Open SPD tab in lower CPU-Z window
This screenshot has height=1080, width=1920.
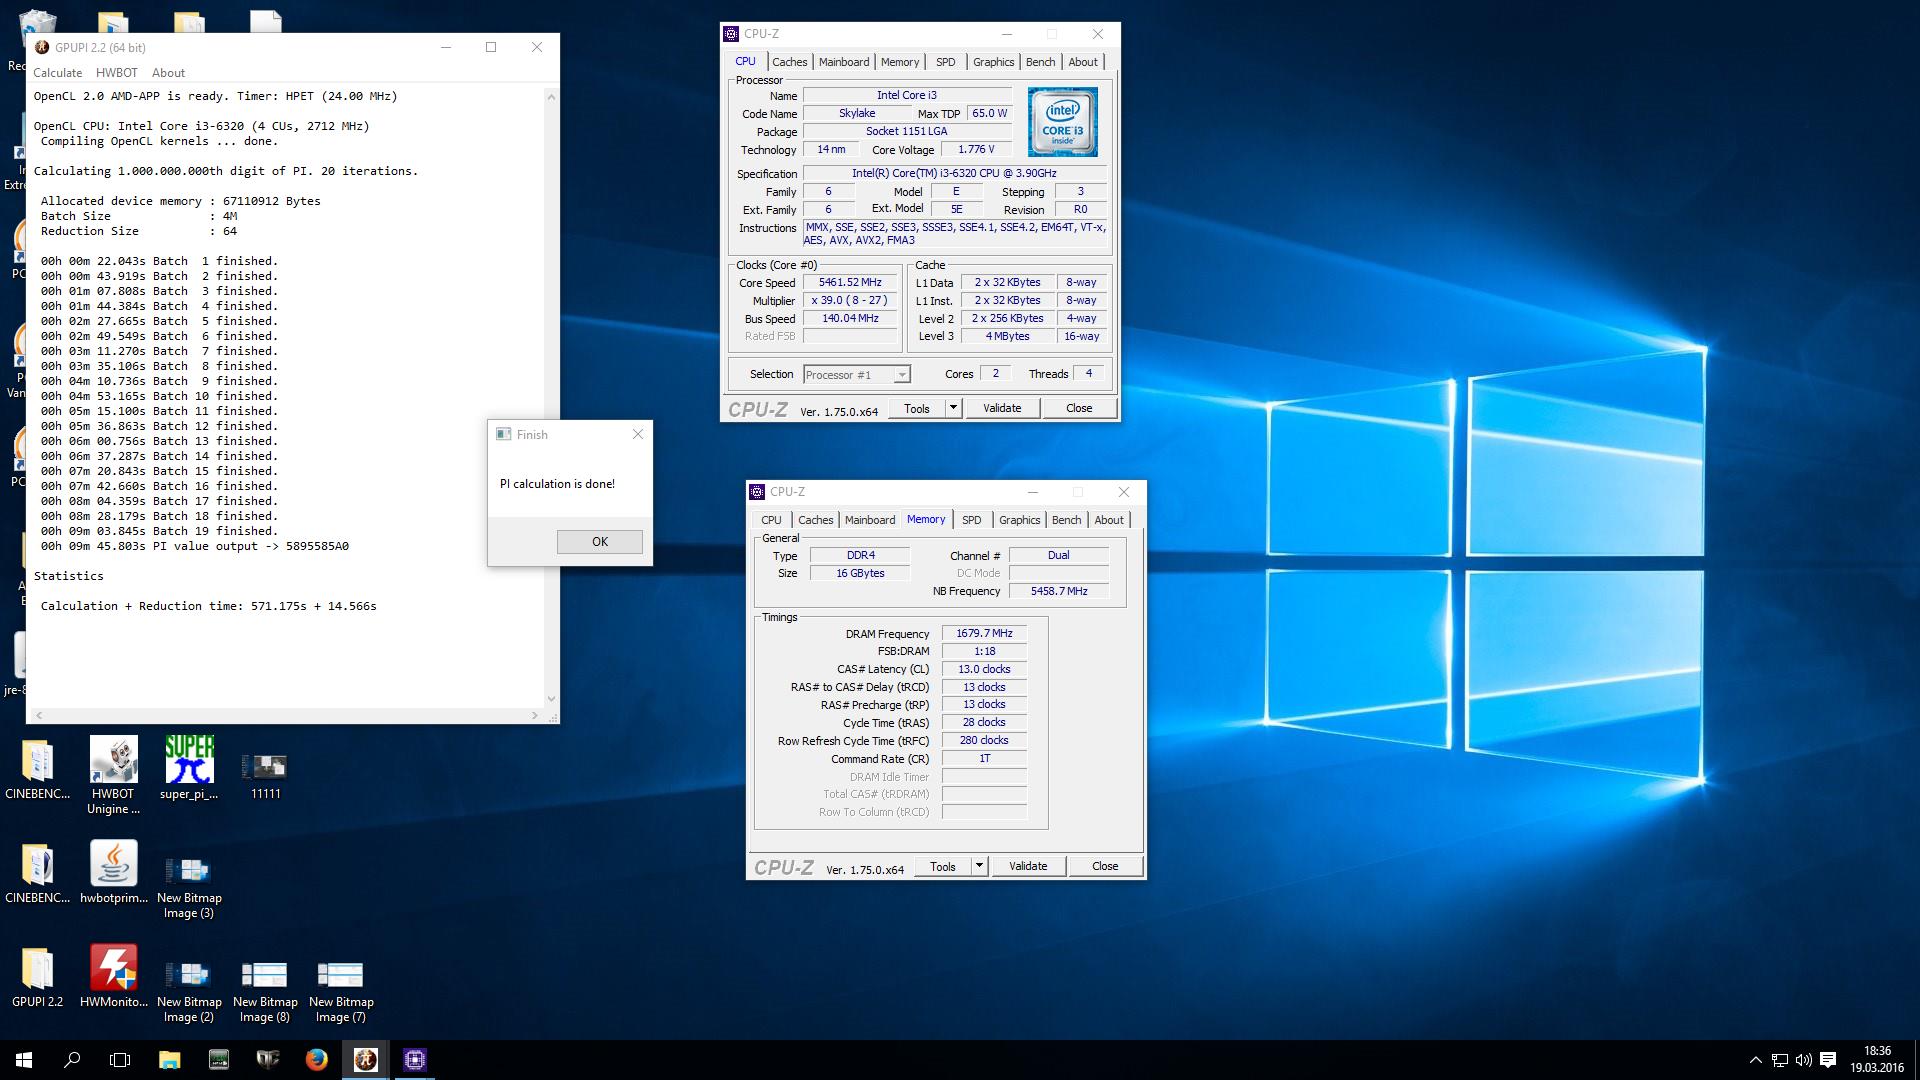click(971, 520)
